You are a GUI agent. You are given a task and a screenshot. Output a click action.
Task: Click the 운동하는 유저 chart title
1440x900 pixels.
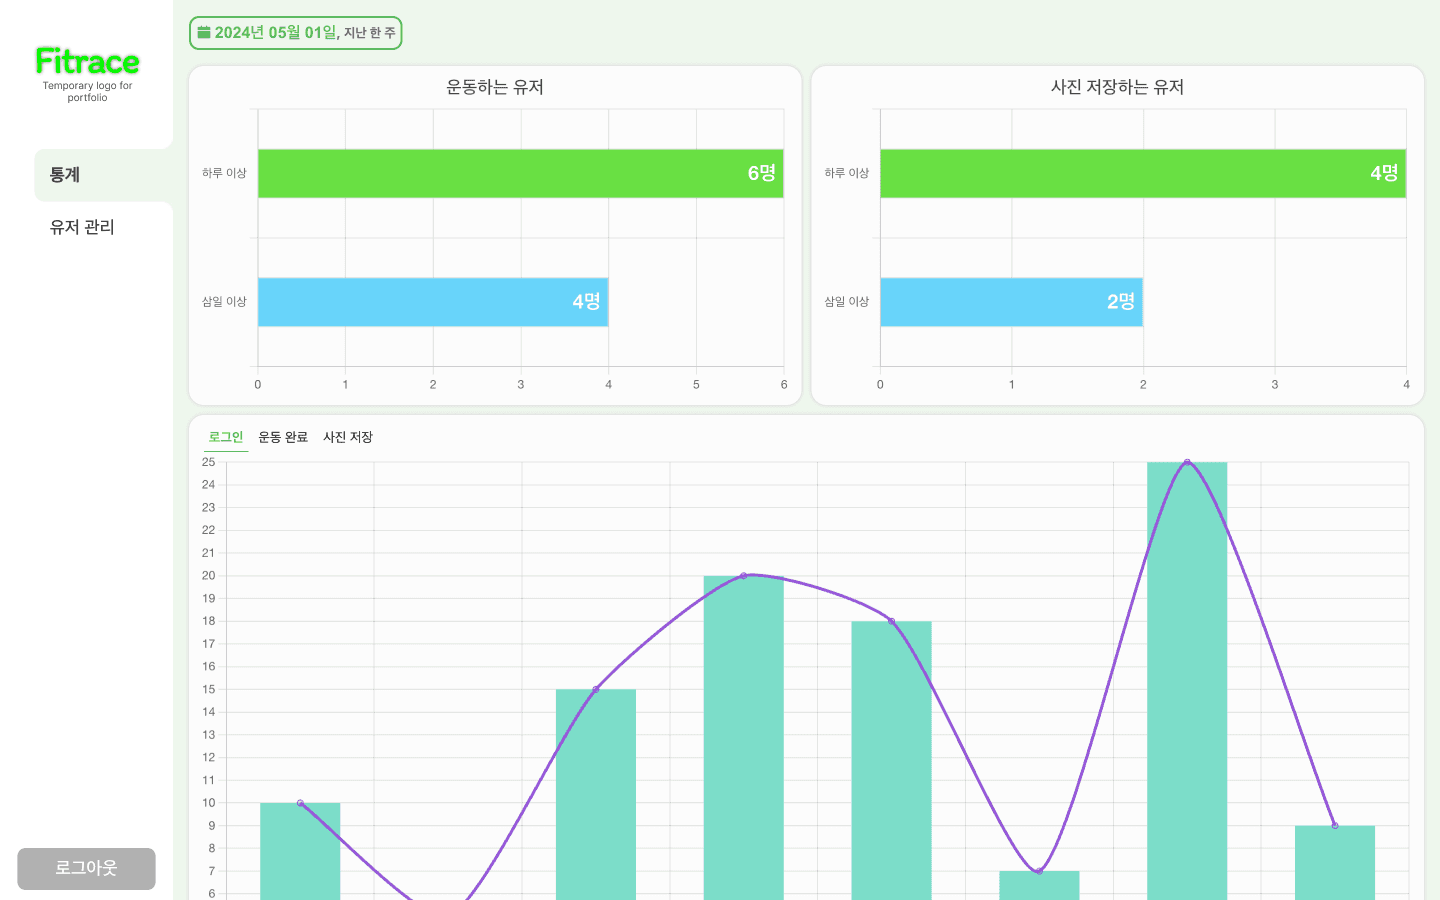(495, 87)
